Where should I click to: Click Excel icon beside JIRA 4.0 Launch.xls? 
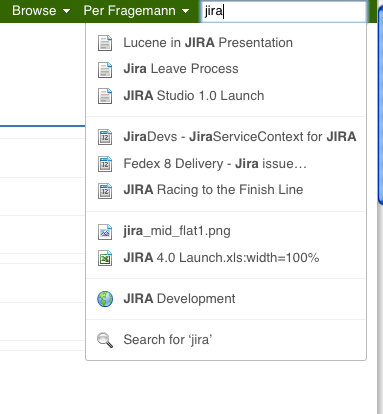tap(105, 258)
